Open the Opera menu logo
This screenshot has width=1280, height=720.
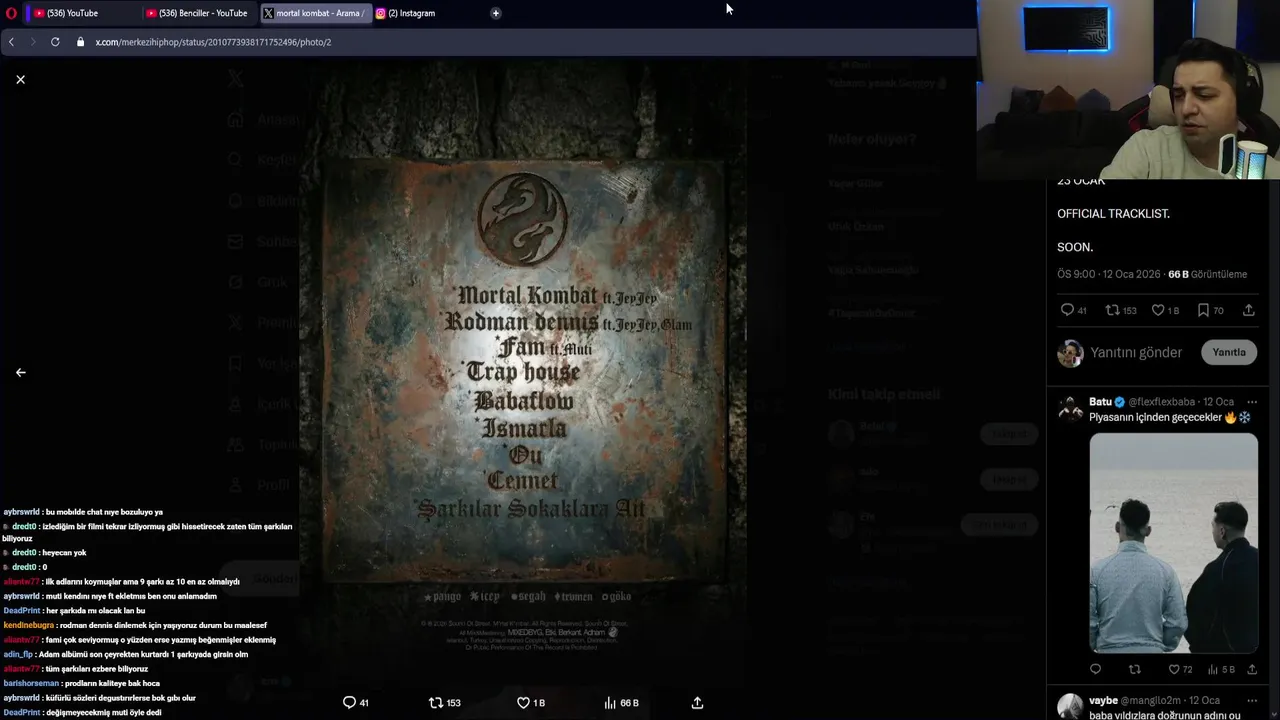(11, 13)
